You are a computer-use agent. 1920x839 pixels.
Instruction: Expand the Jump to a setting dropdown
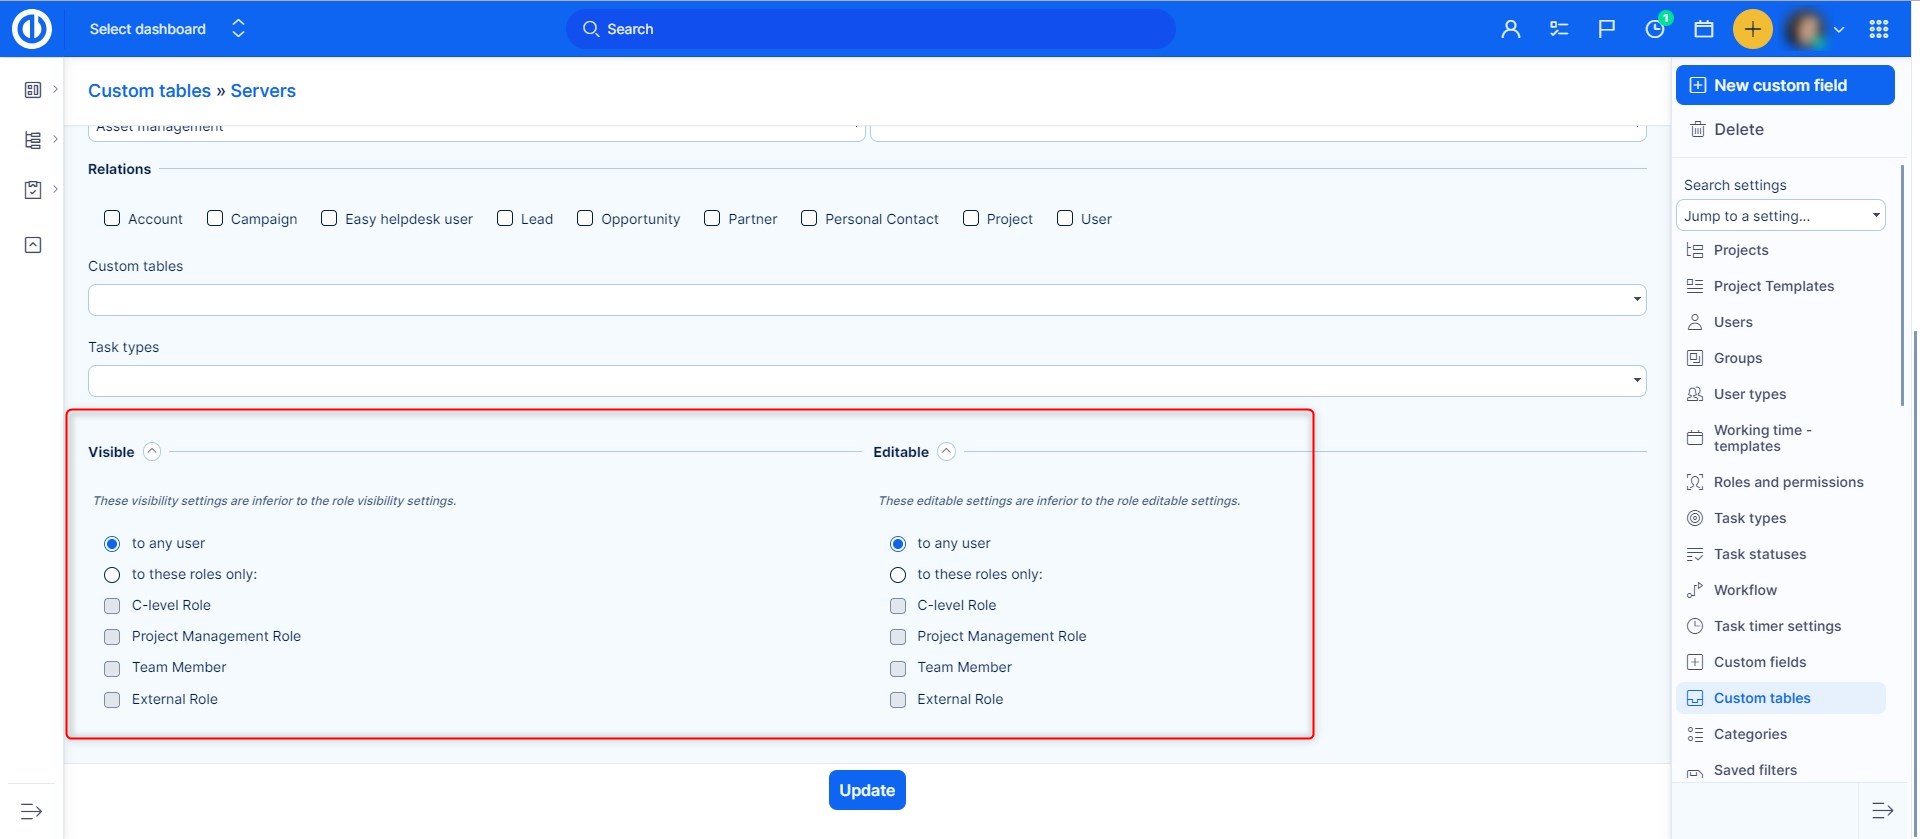coord(1780,216)
